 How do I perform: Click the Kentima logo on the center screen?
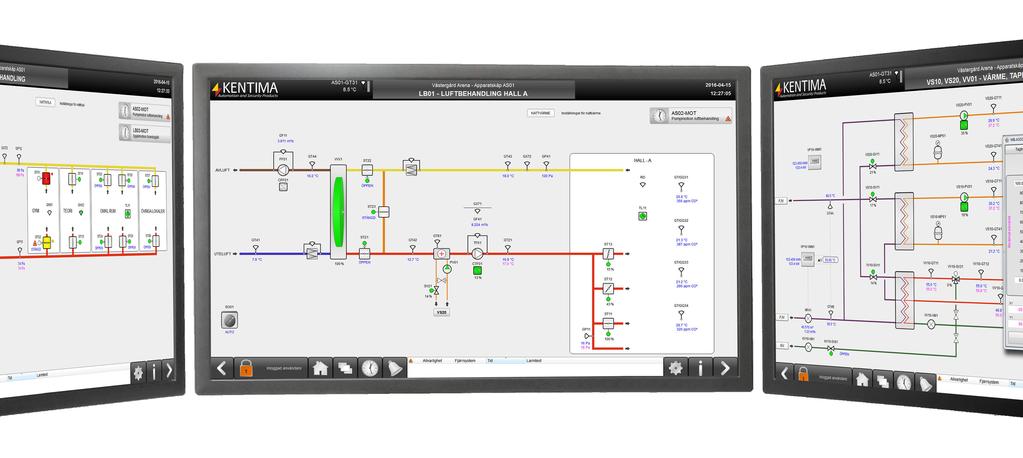click(245, 89)
